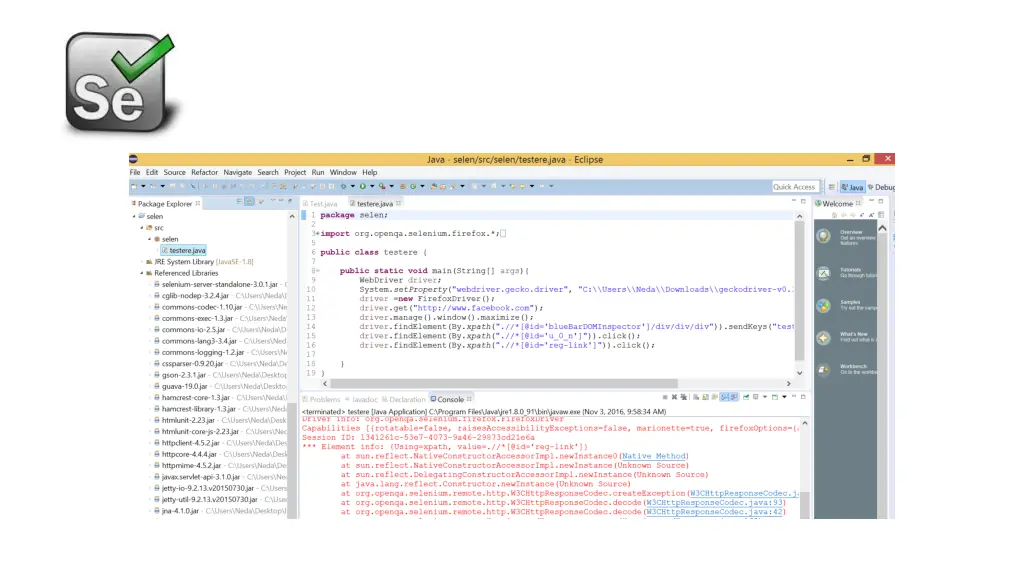
Task: Collapse the selen project node
Action: pos(135,216)
